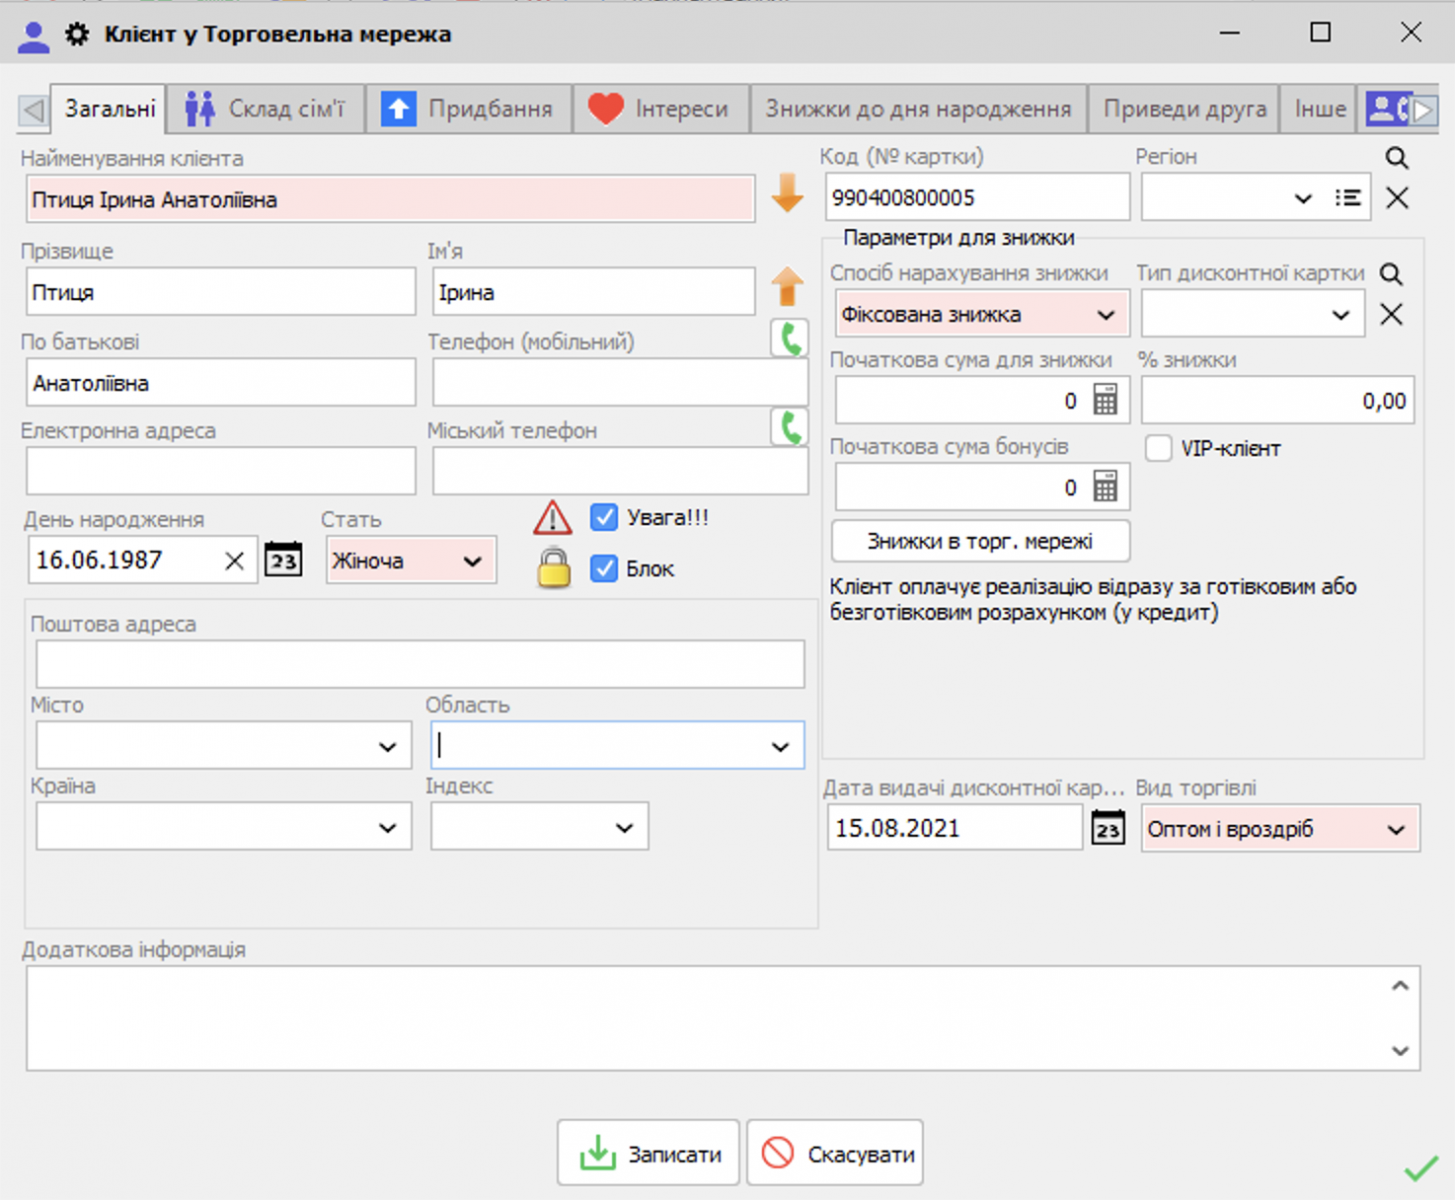Click the Прізвище input field
This screenshot has width=1455, height=1200.
tap(221, 292)
